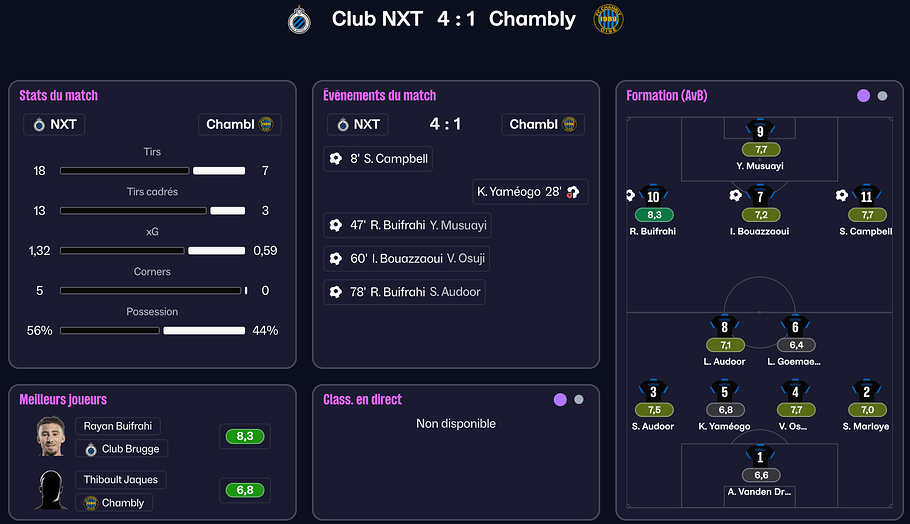Click the goal ball icon at 8' S. Campbell
The image size is (910, 524).
335,159
